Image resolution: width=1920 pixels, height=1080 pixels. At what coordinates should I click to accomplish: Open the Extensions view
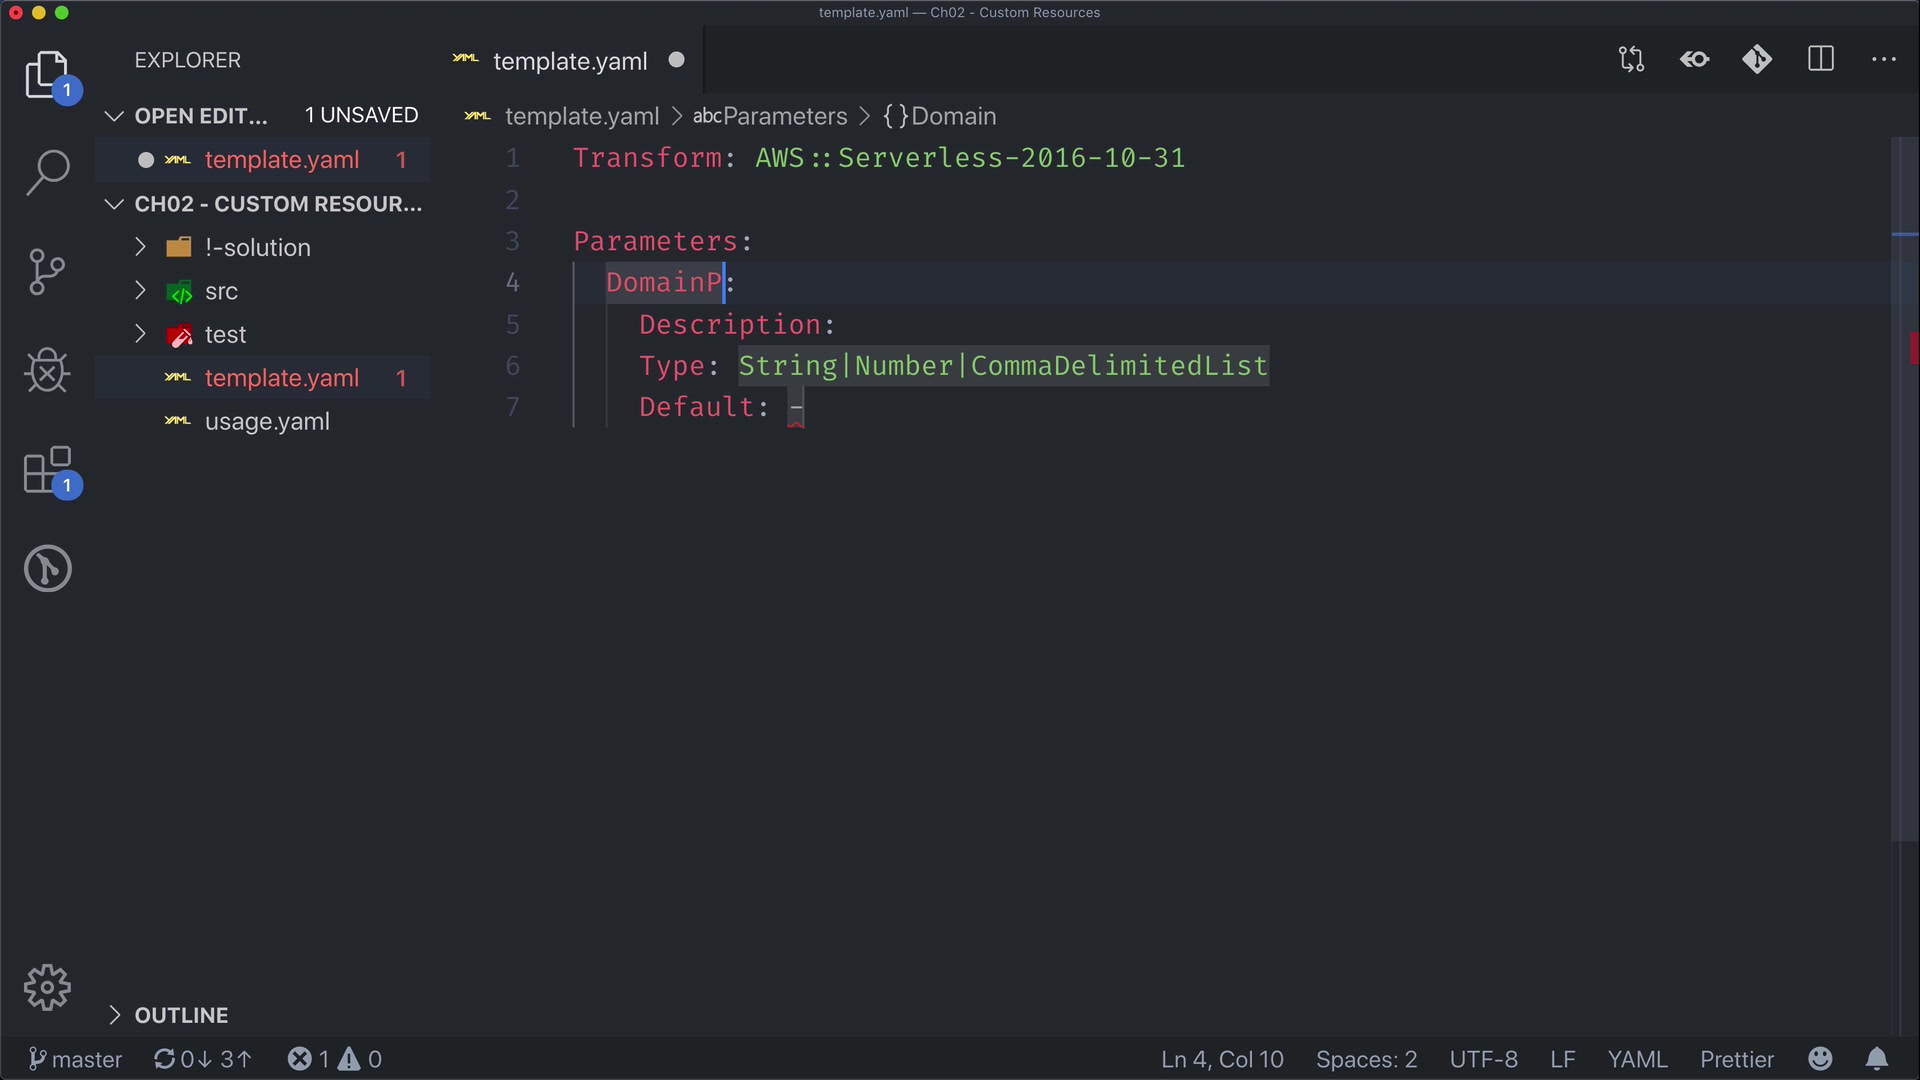coord(47,471)
